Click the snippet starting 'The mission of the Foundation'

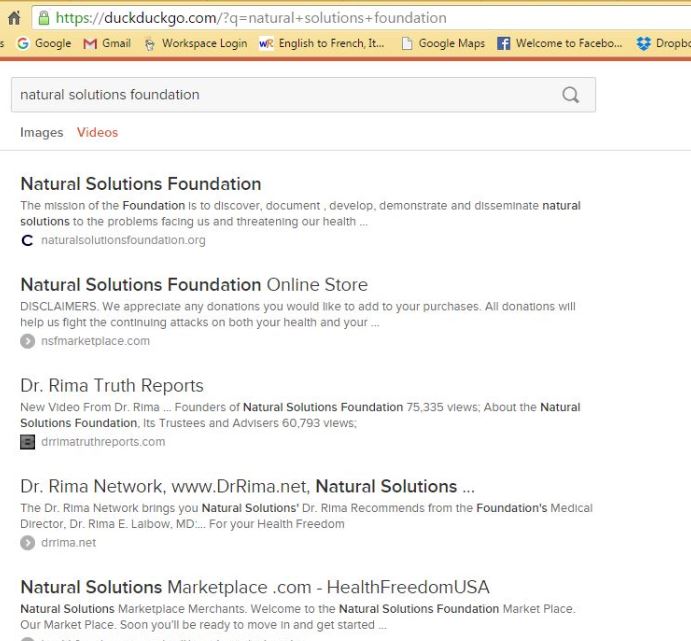[300, 214]
